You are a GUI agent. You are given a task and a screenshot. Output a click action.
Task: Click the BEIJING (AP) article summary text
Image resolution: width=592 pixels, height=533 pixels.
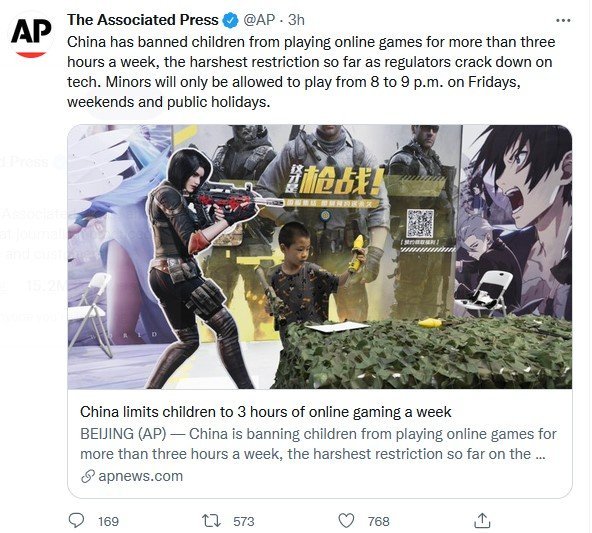(x=318, y=444)
